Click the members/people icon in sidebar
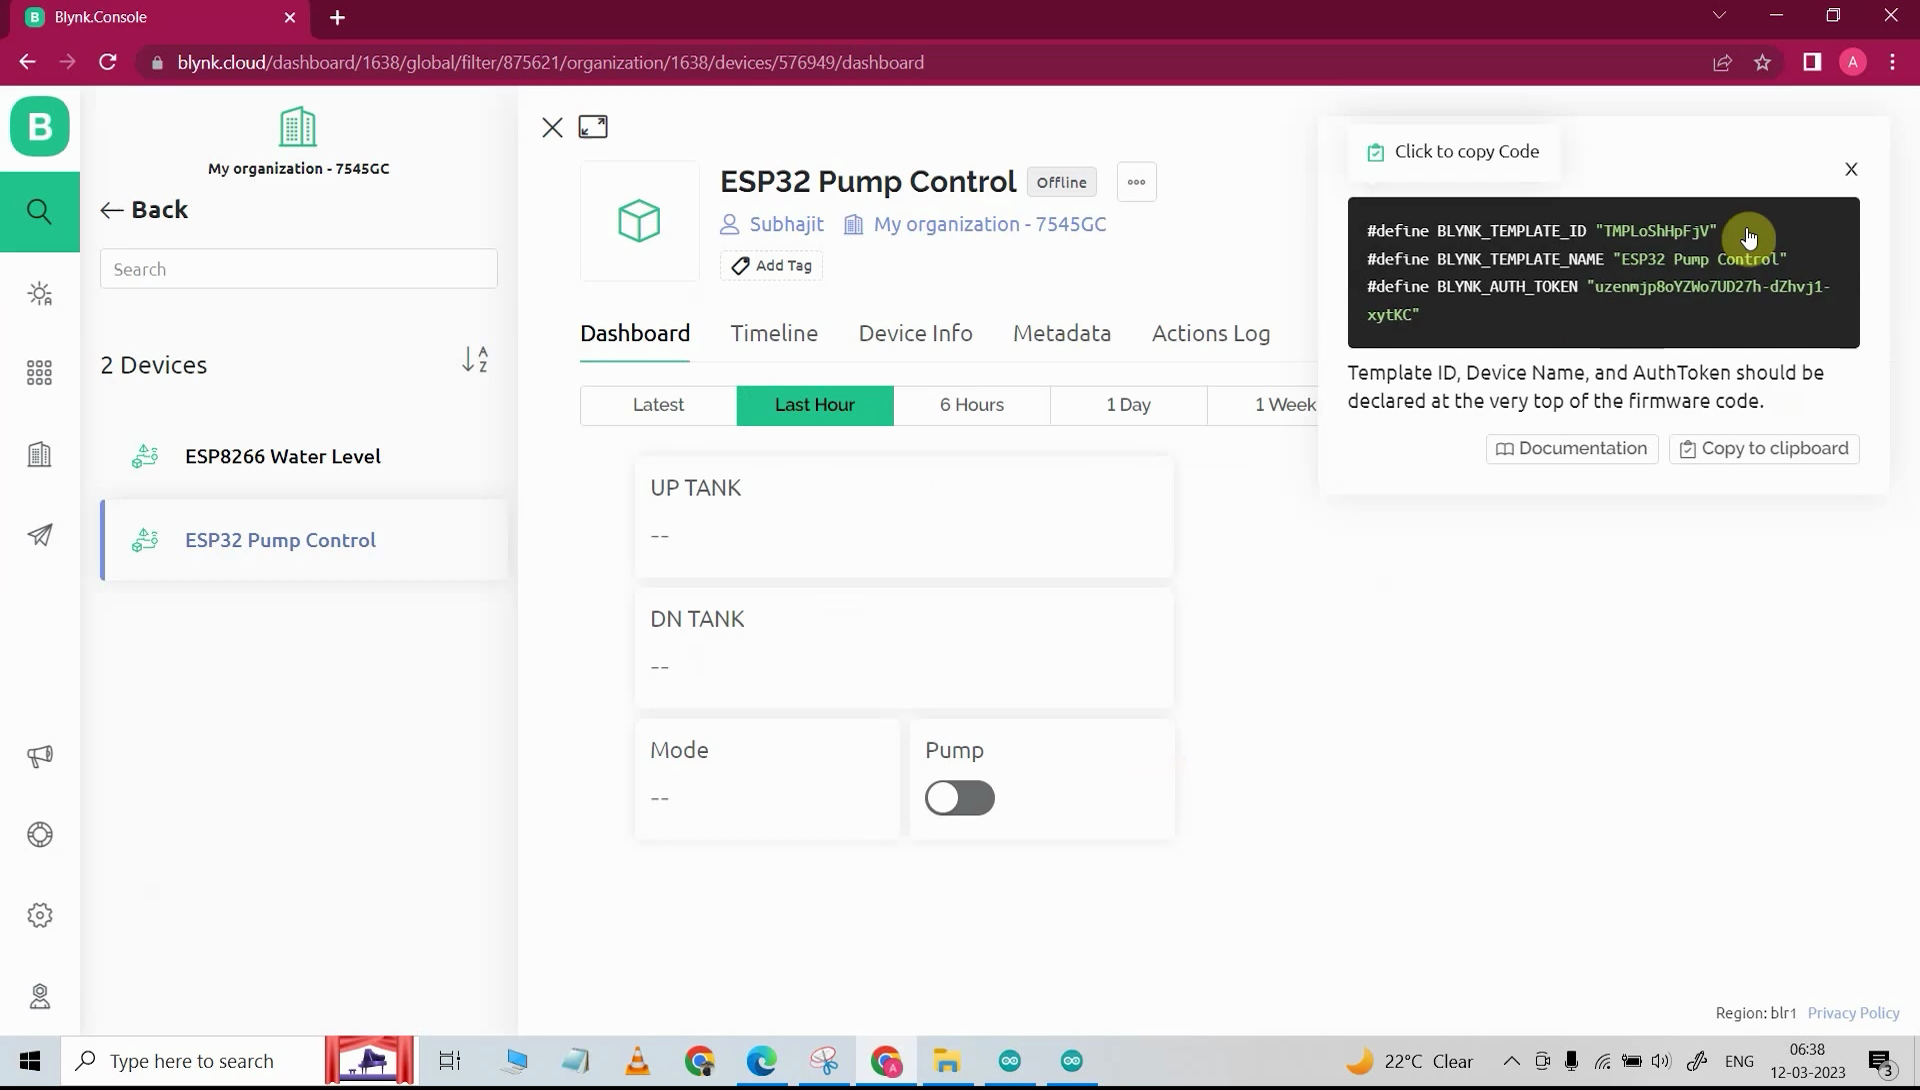The width and height of the screenshot is (1920, 1090). pos(38,994)
